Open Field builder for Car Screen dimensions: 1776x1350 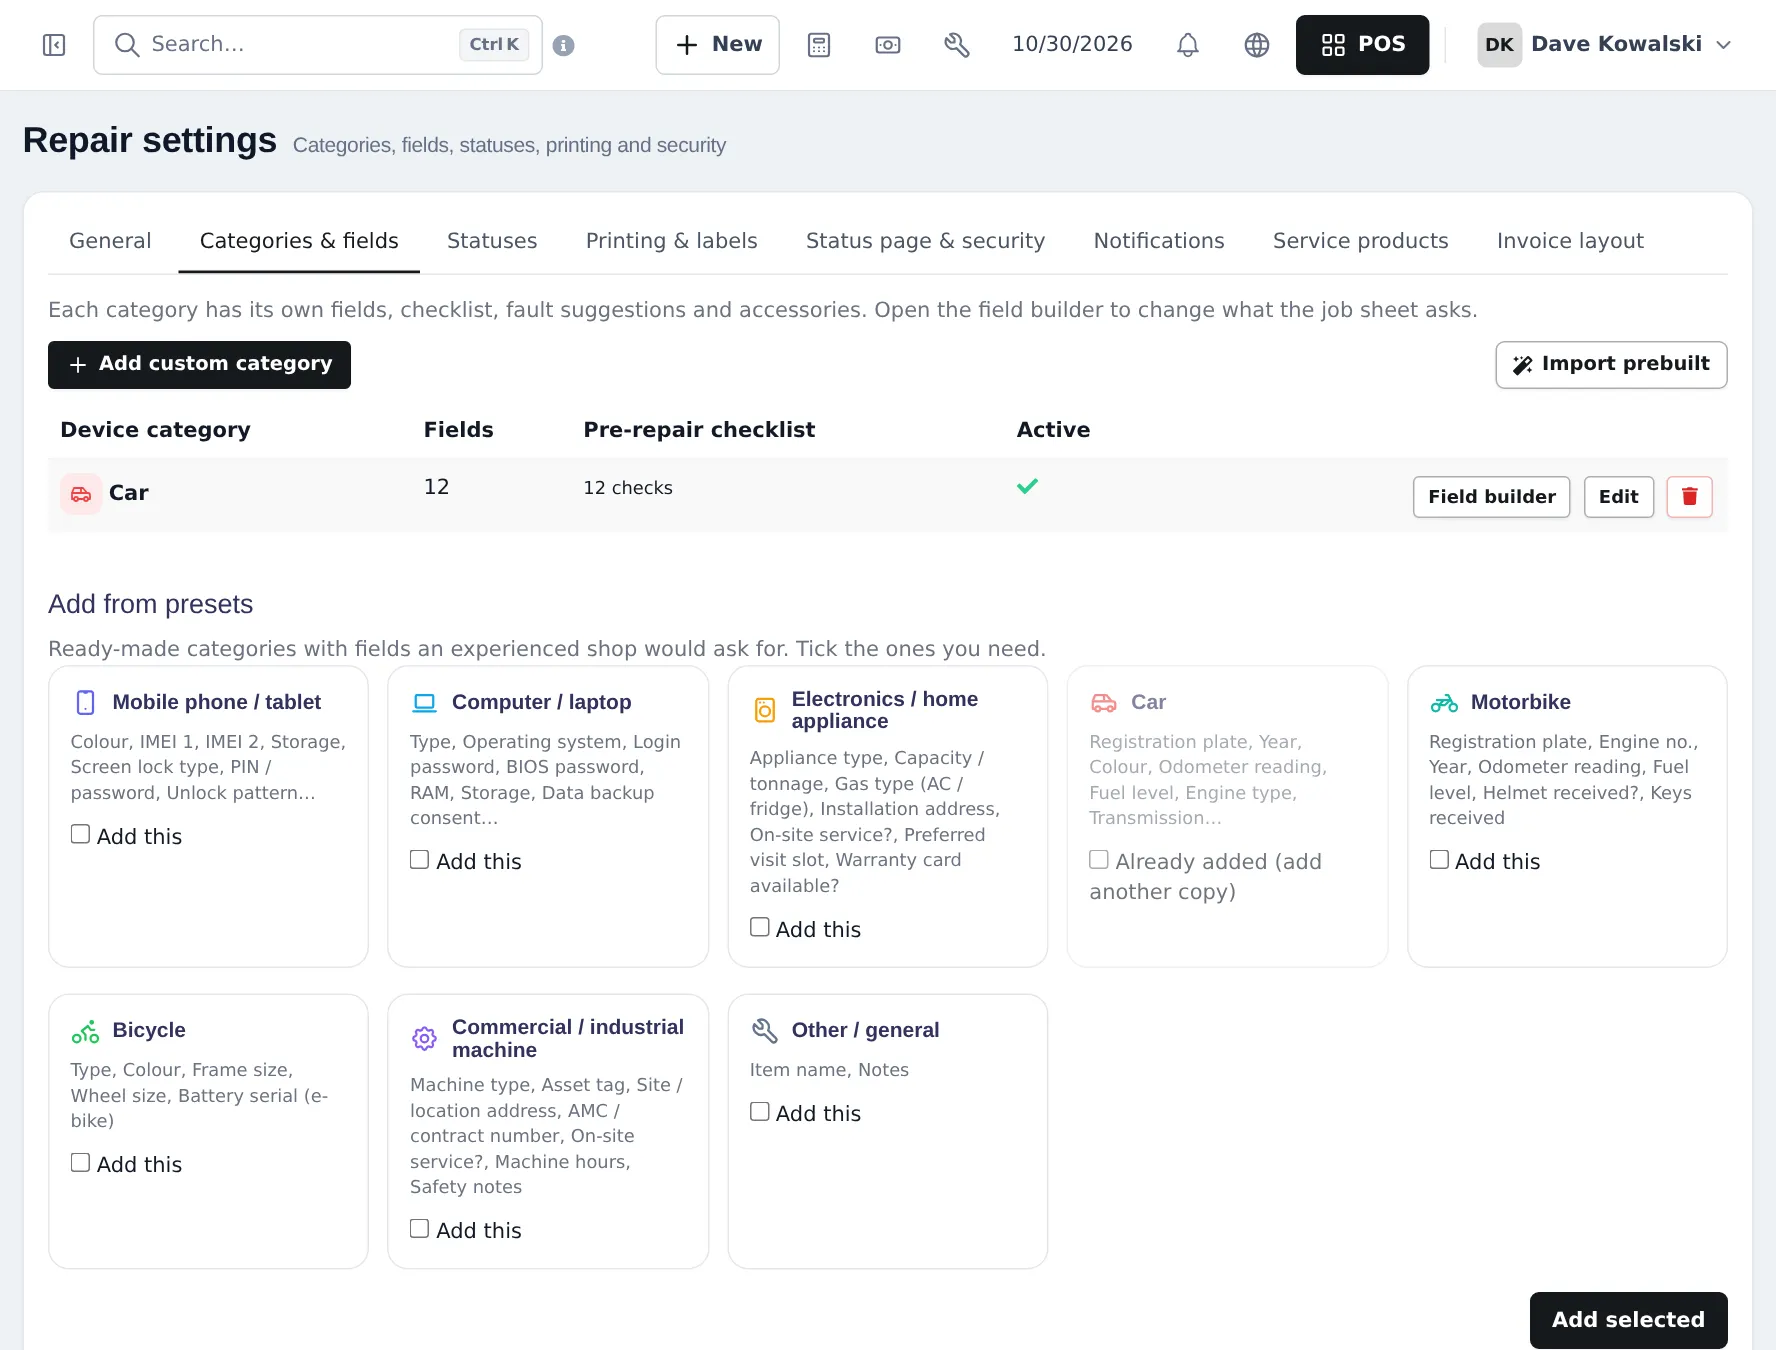point(1492,497)
